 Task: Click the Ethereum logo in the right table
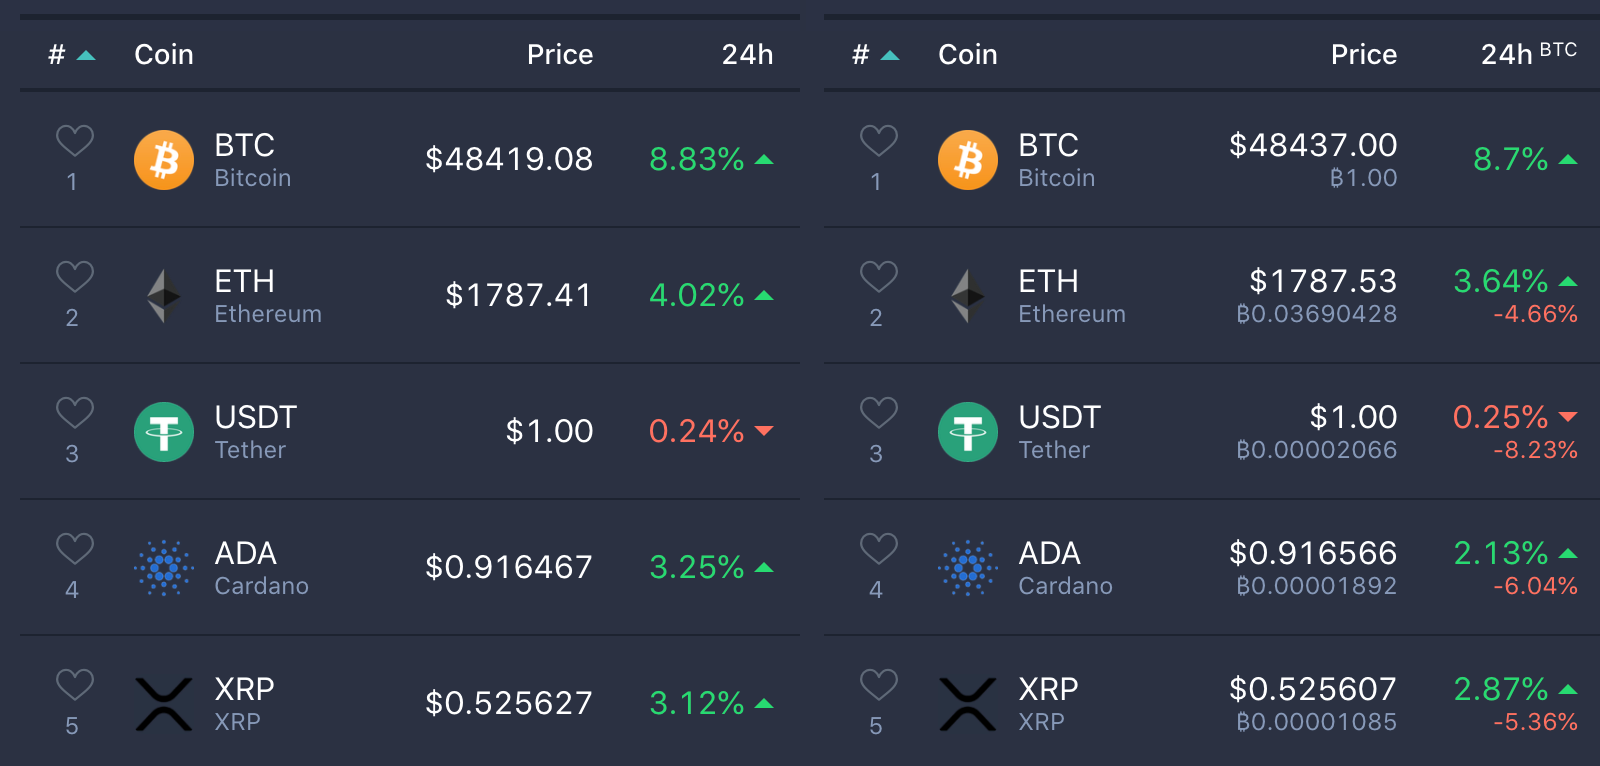pyautogui.click(x=968, y=296)
